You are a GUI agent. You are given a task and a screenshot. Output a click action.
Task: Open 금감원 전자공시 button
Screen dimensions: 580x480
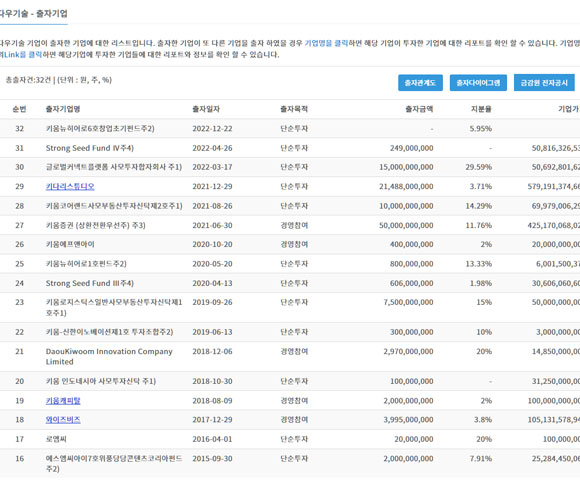click(x=544, y=83)
